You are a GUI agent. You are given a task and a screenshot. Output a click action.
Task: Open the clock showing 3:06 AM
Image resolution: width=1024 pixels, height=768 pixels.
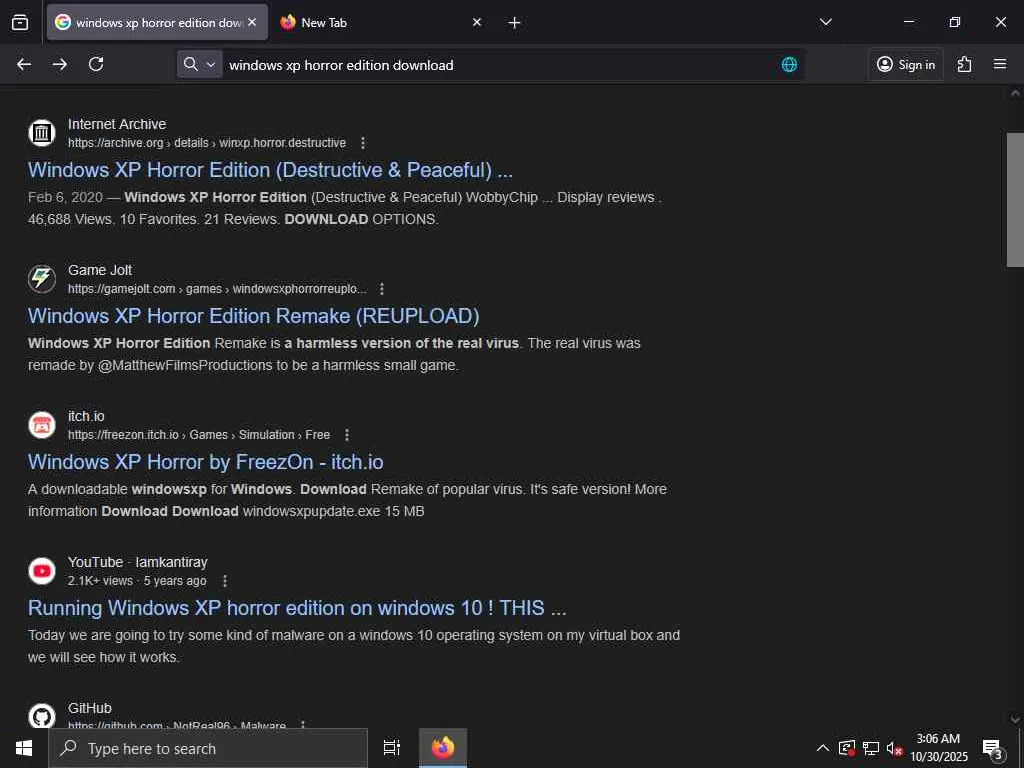tap(938, 748)
